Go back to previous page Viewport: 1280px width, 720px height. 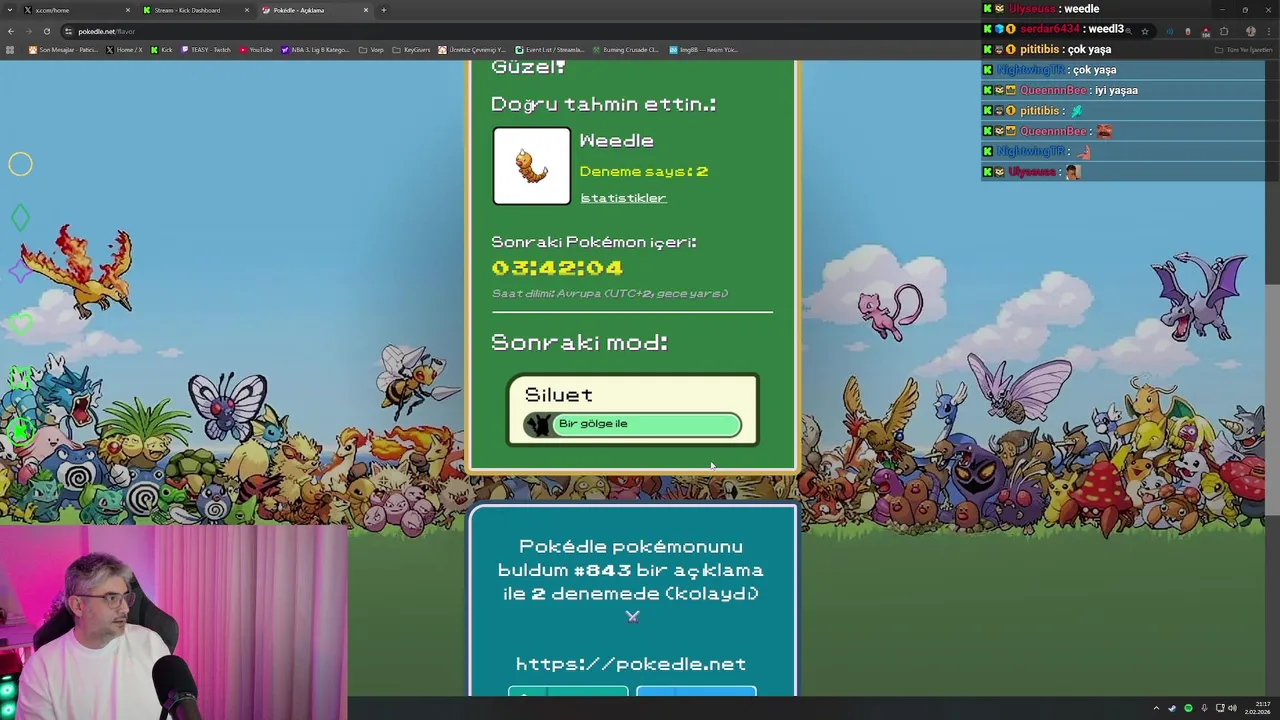coord(10,31)
